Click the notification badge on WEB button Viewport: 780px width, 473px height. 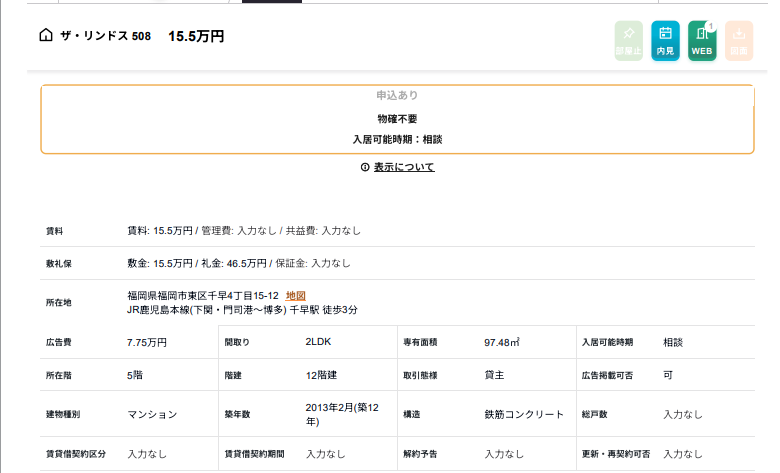(x=711, y=26)
